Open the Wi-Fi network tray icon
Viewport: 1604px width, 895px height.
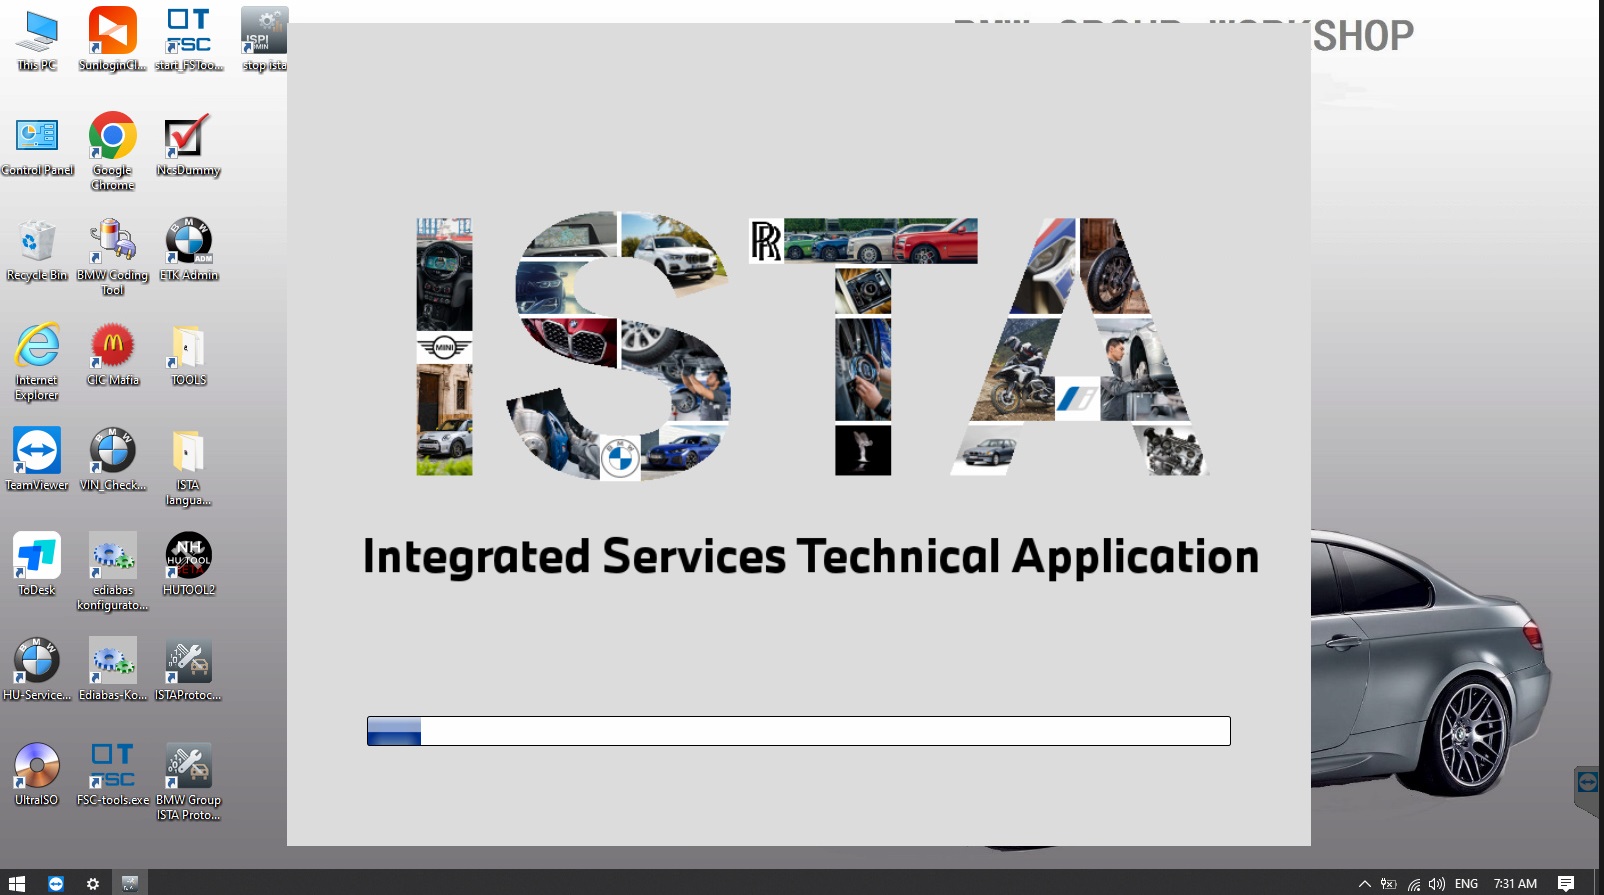click(1414, 884)
